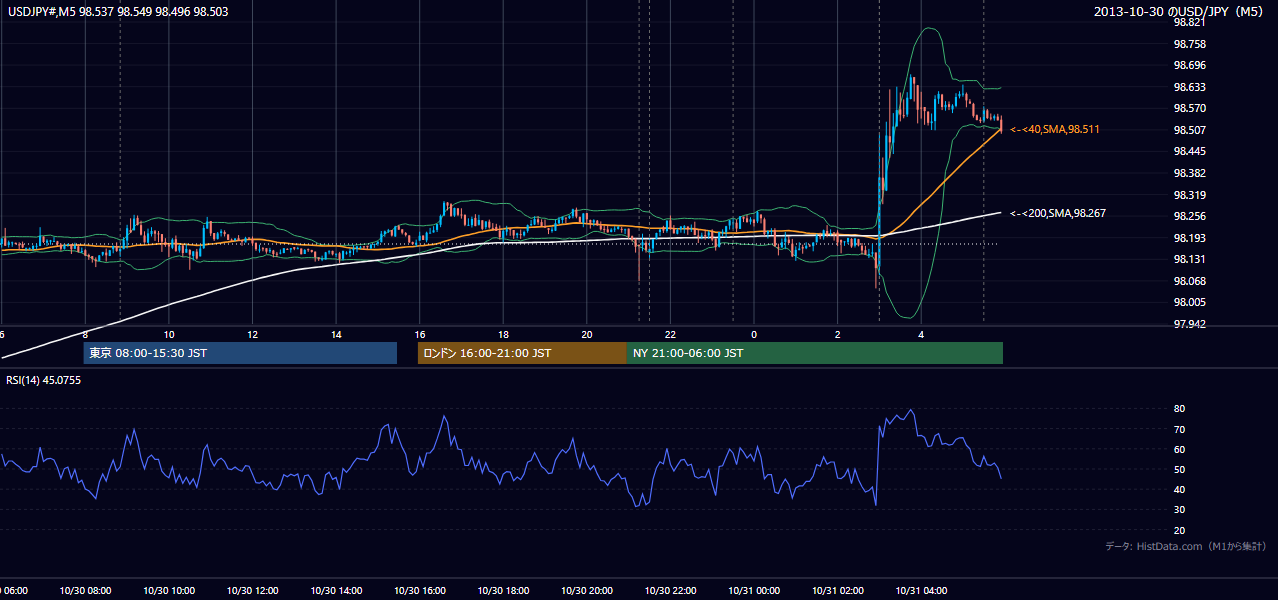Click price axis value 98.758
Screen dimensions: 1278x600
point(1190,44)
